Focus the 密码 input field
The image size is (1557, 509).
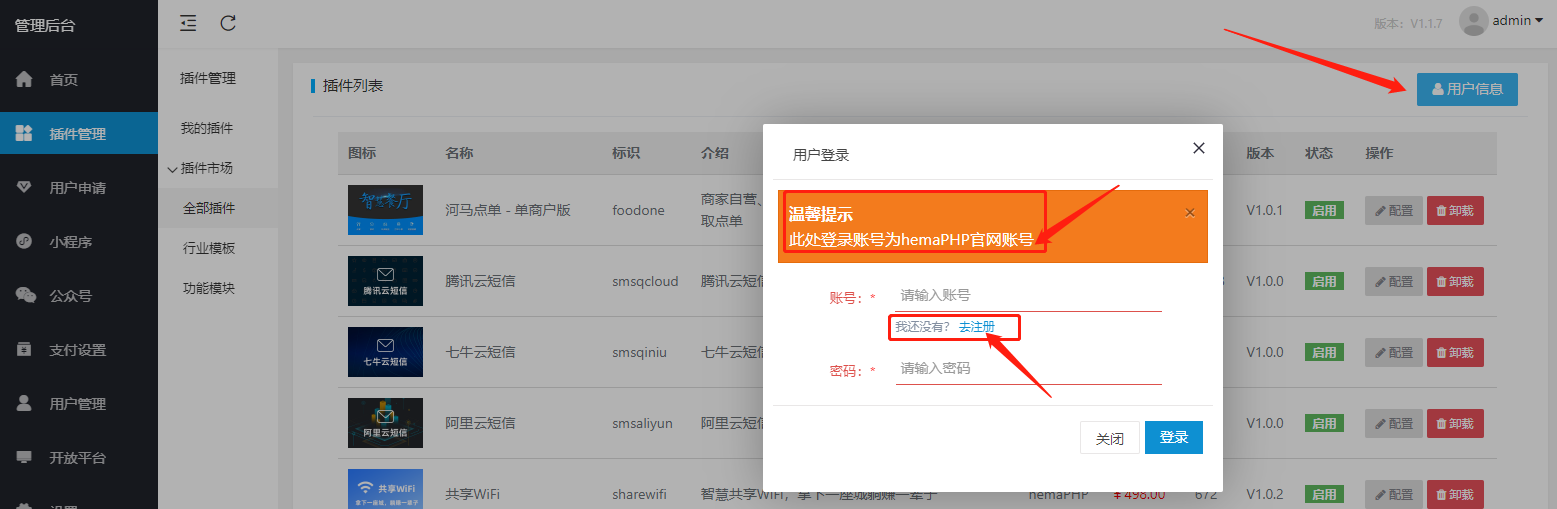[x=1029, y=369]
